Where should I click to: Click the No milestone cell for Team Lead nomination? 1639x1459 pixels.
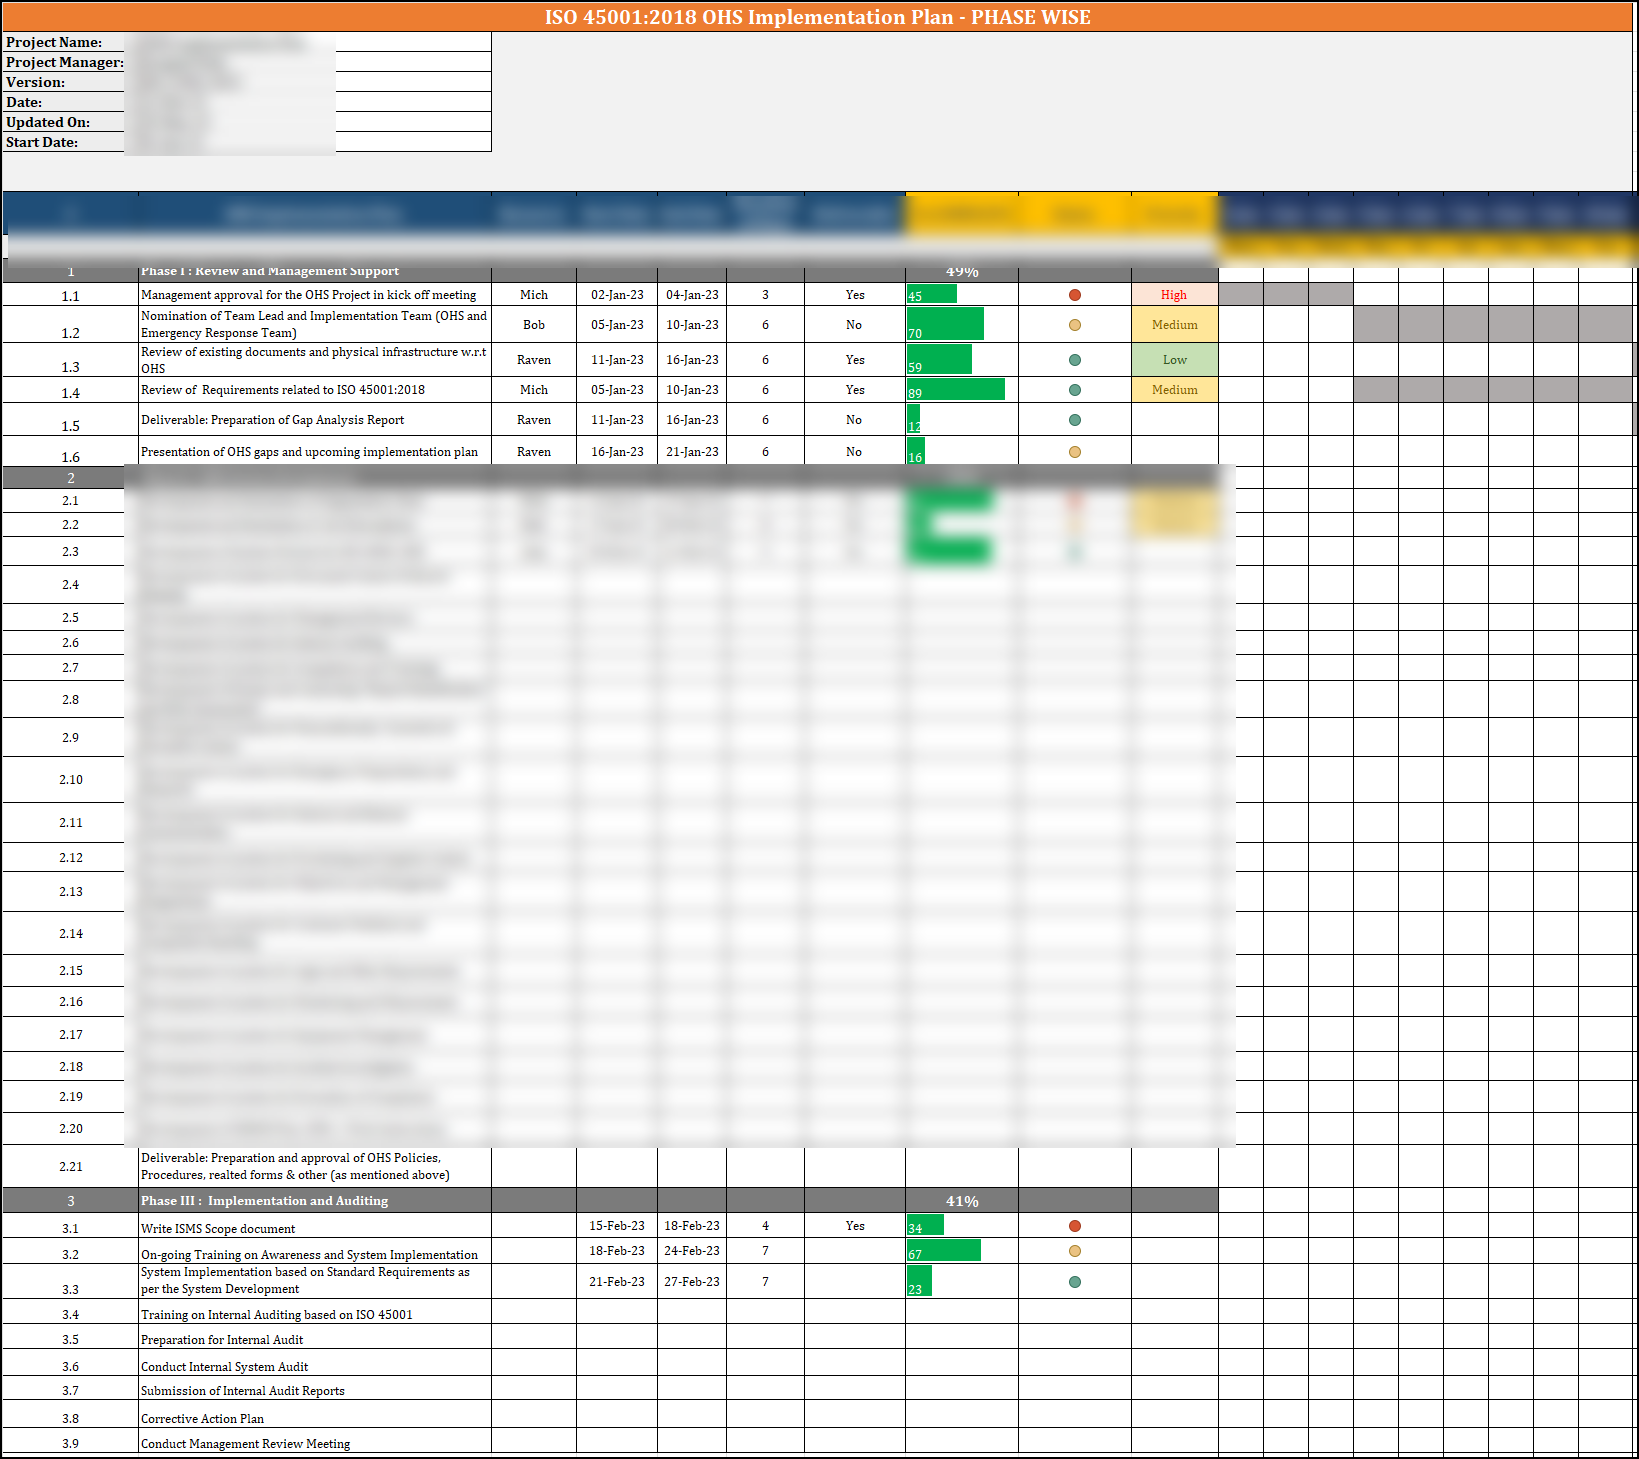click(854, 324)
